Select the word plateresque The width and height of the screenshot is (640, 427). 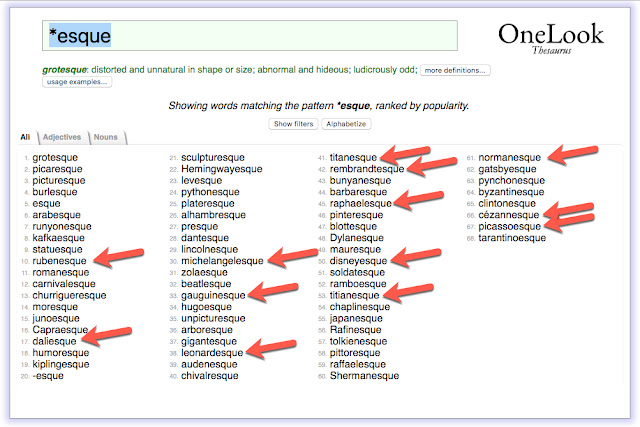[208, 203]
